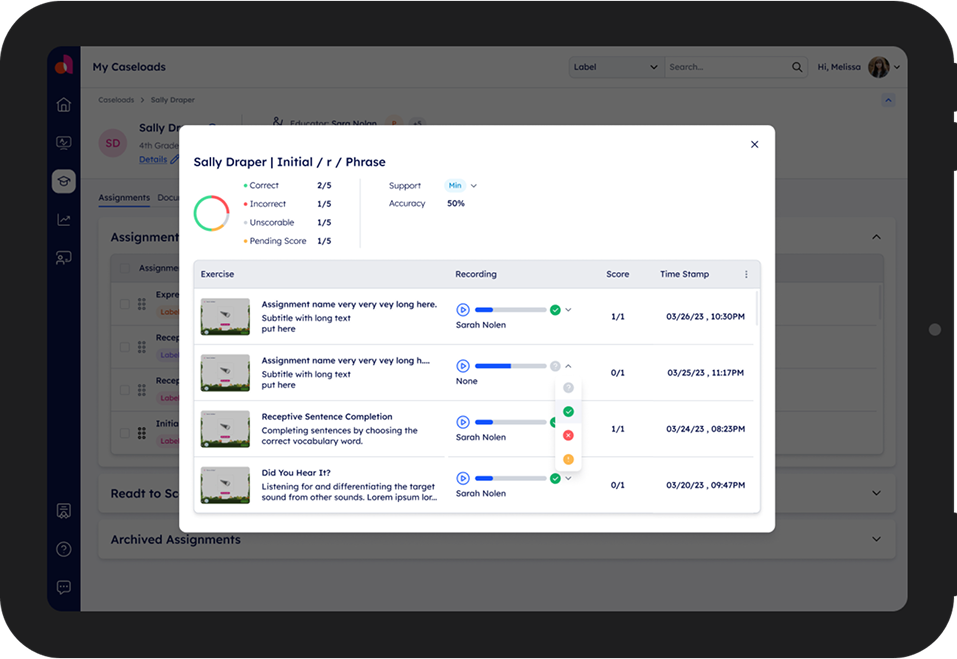This screenshot has width=957, height=659.
Task: Open analytics chart icon in sidebar
Action: point(64,220)
